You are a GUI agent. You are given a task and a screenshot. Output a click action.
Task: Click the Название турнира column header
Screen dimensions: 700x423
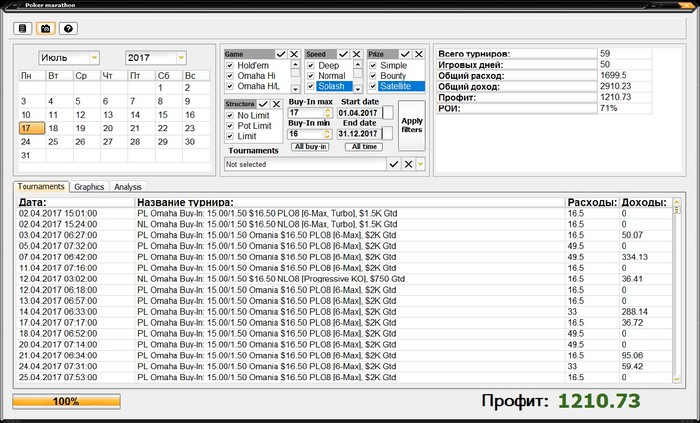(350, 203)
